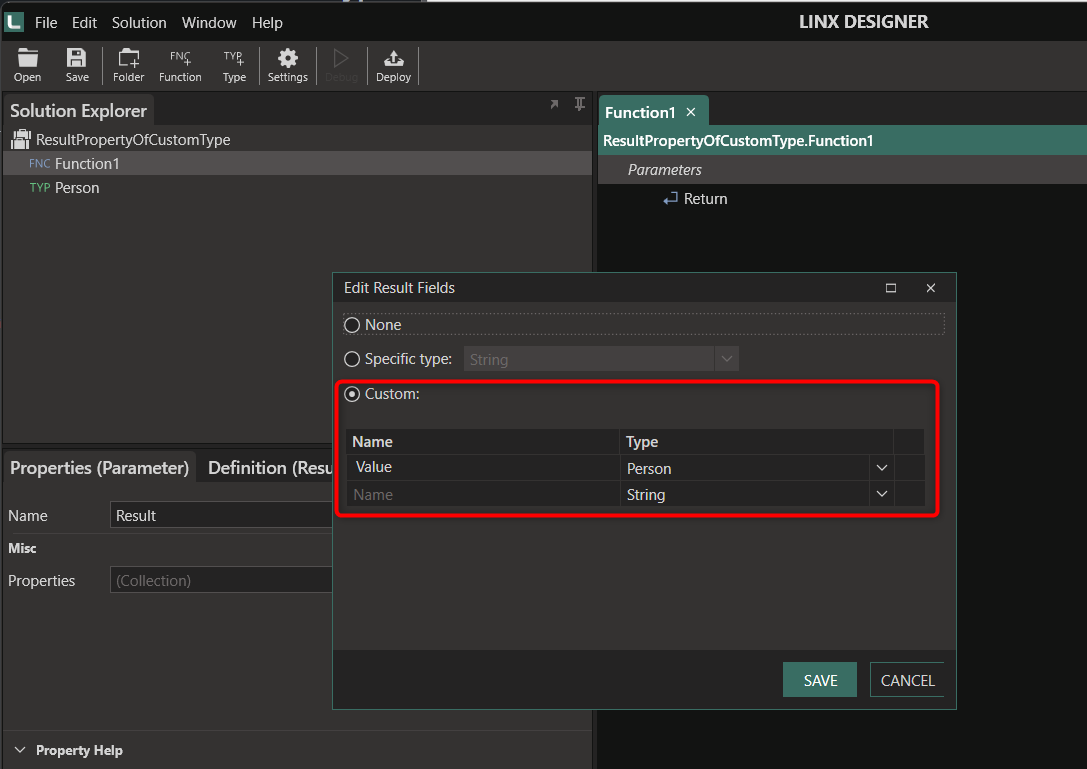Select the Specific type radio option
Screen dimensions: 1087x769
pyautogui.click(x=352, y=359)
